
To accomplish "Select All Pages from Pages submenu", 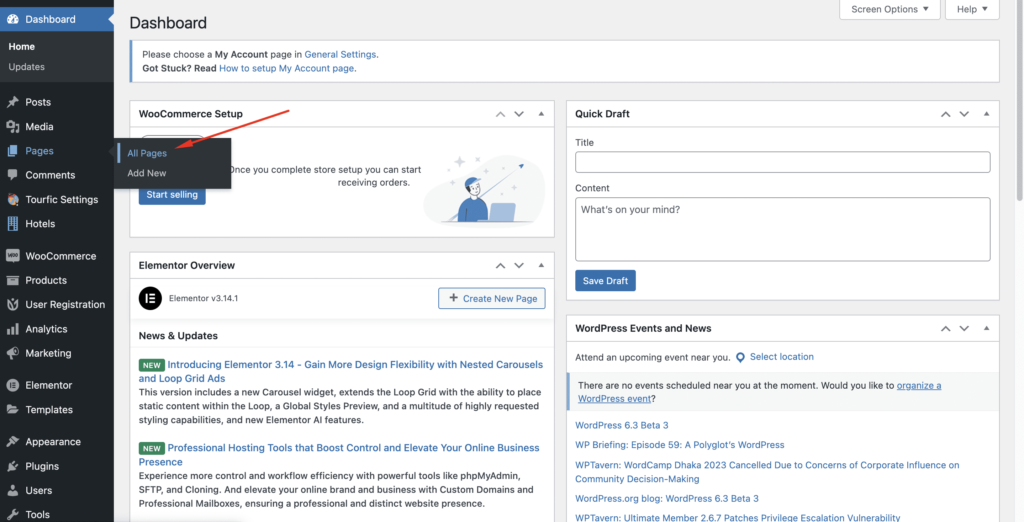I will click(x=147, y=154).
